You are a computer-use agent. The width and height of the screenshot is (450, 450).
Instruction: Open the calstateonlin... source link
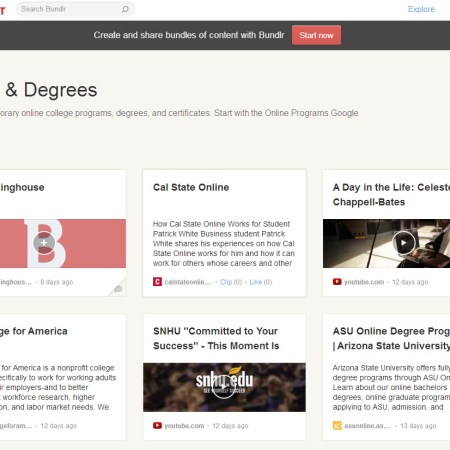[188, 282]
